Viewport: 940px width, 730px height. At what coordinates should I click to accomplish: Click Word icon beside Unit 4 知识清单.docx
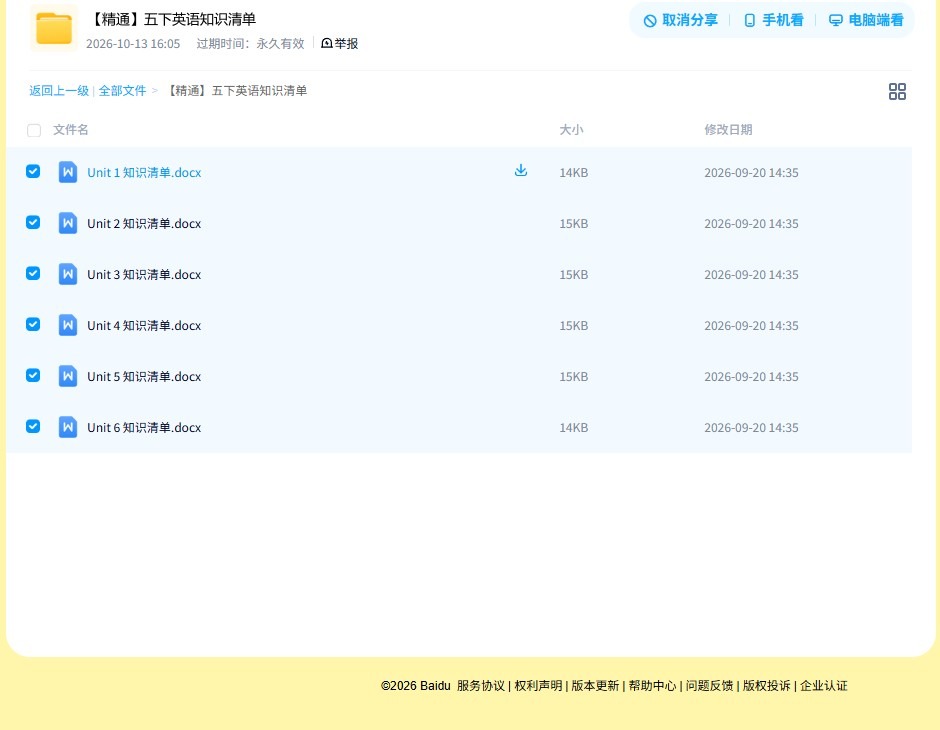[x=68, y=325]
